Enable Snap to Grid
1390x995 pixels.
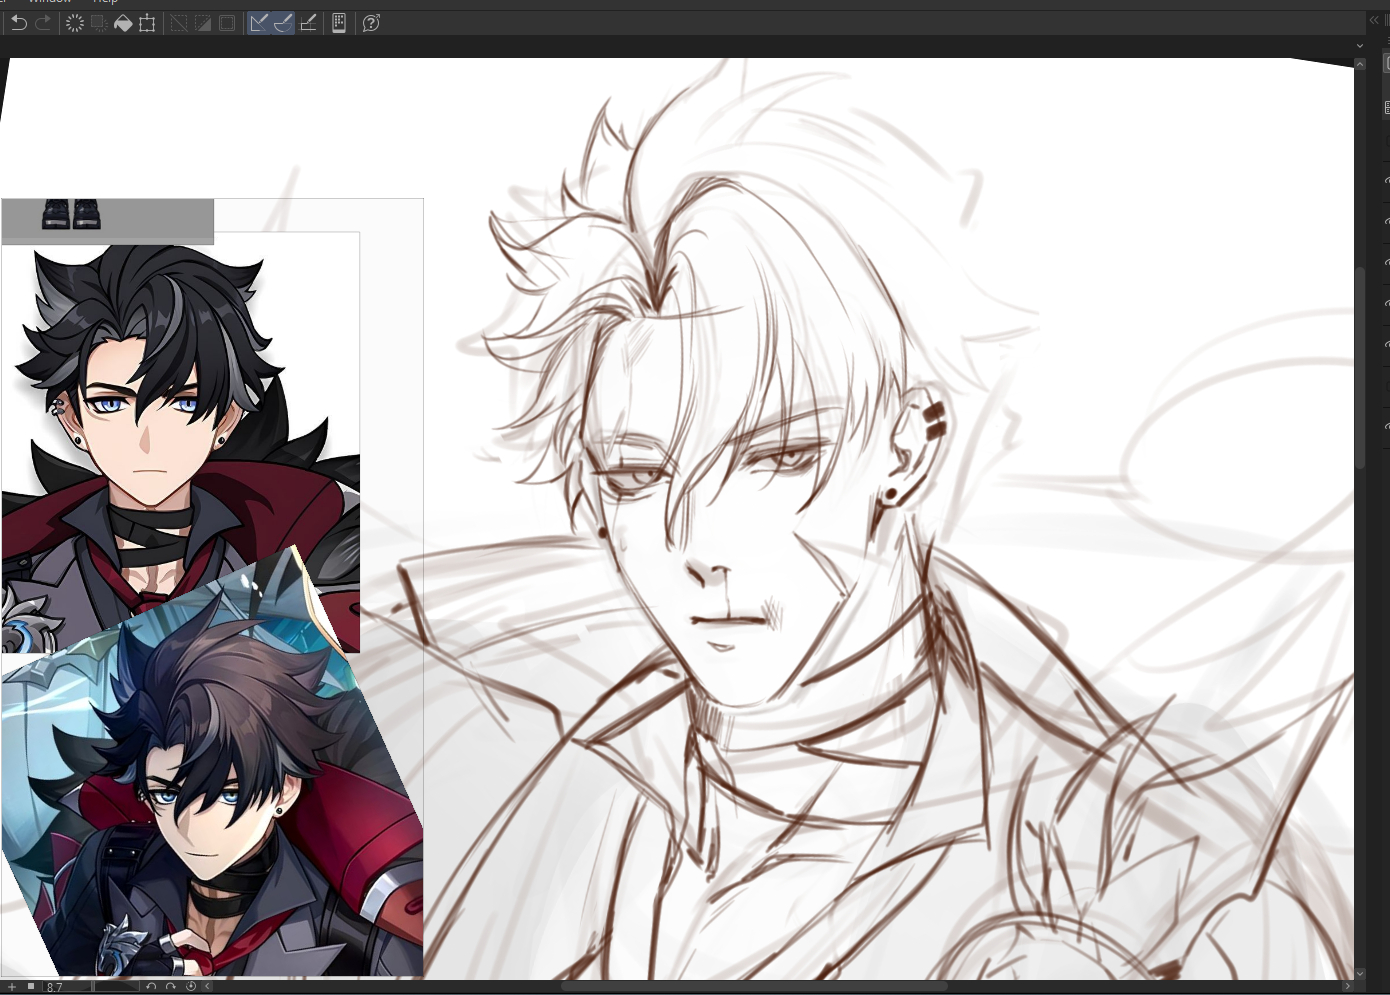(308, 23)
